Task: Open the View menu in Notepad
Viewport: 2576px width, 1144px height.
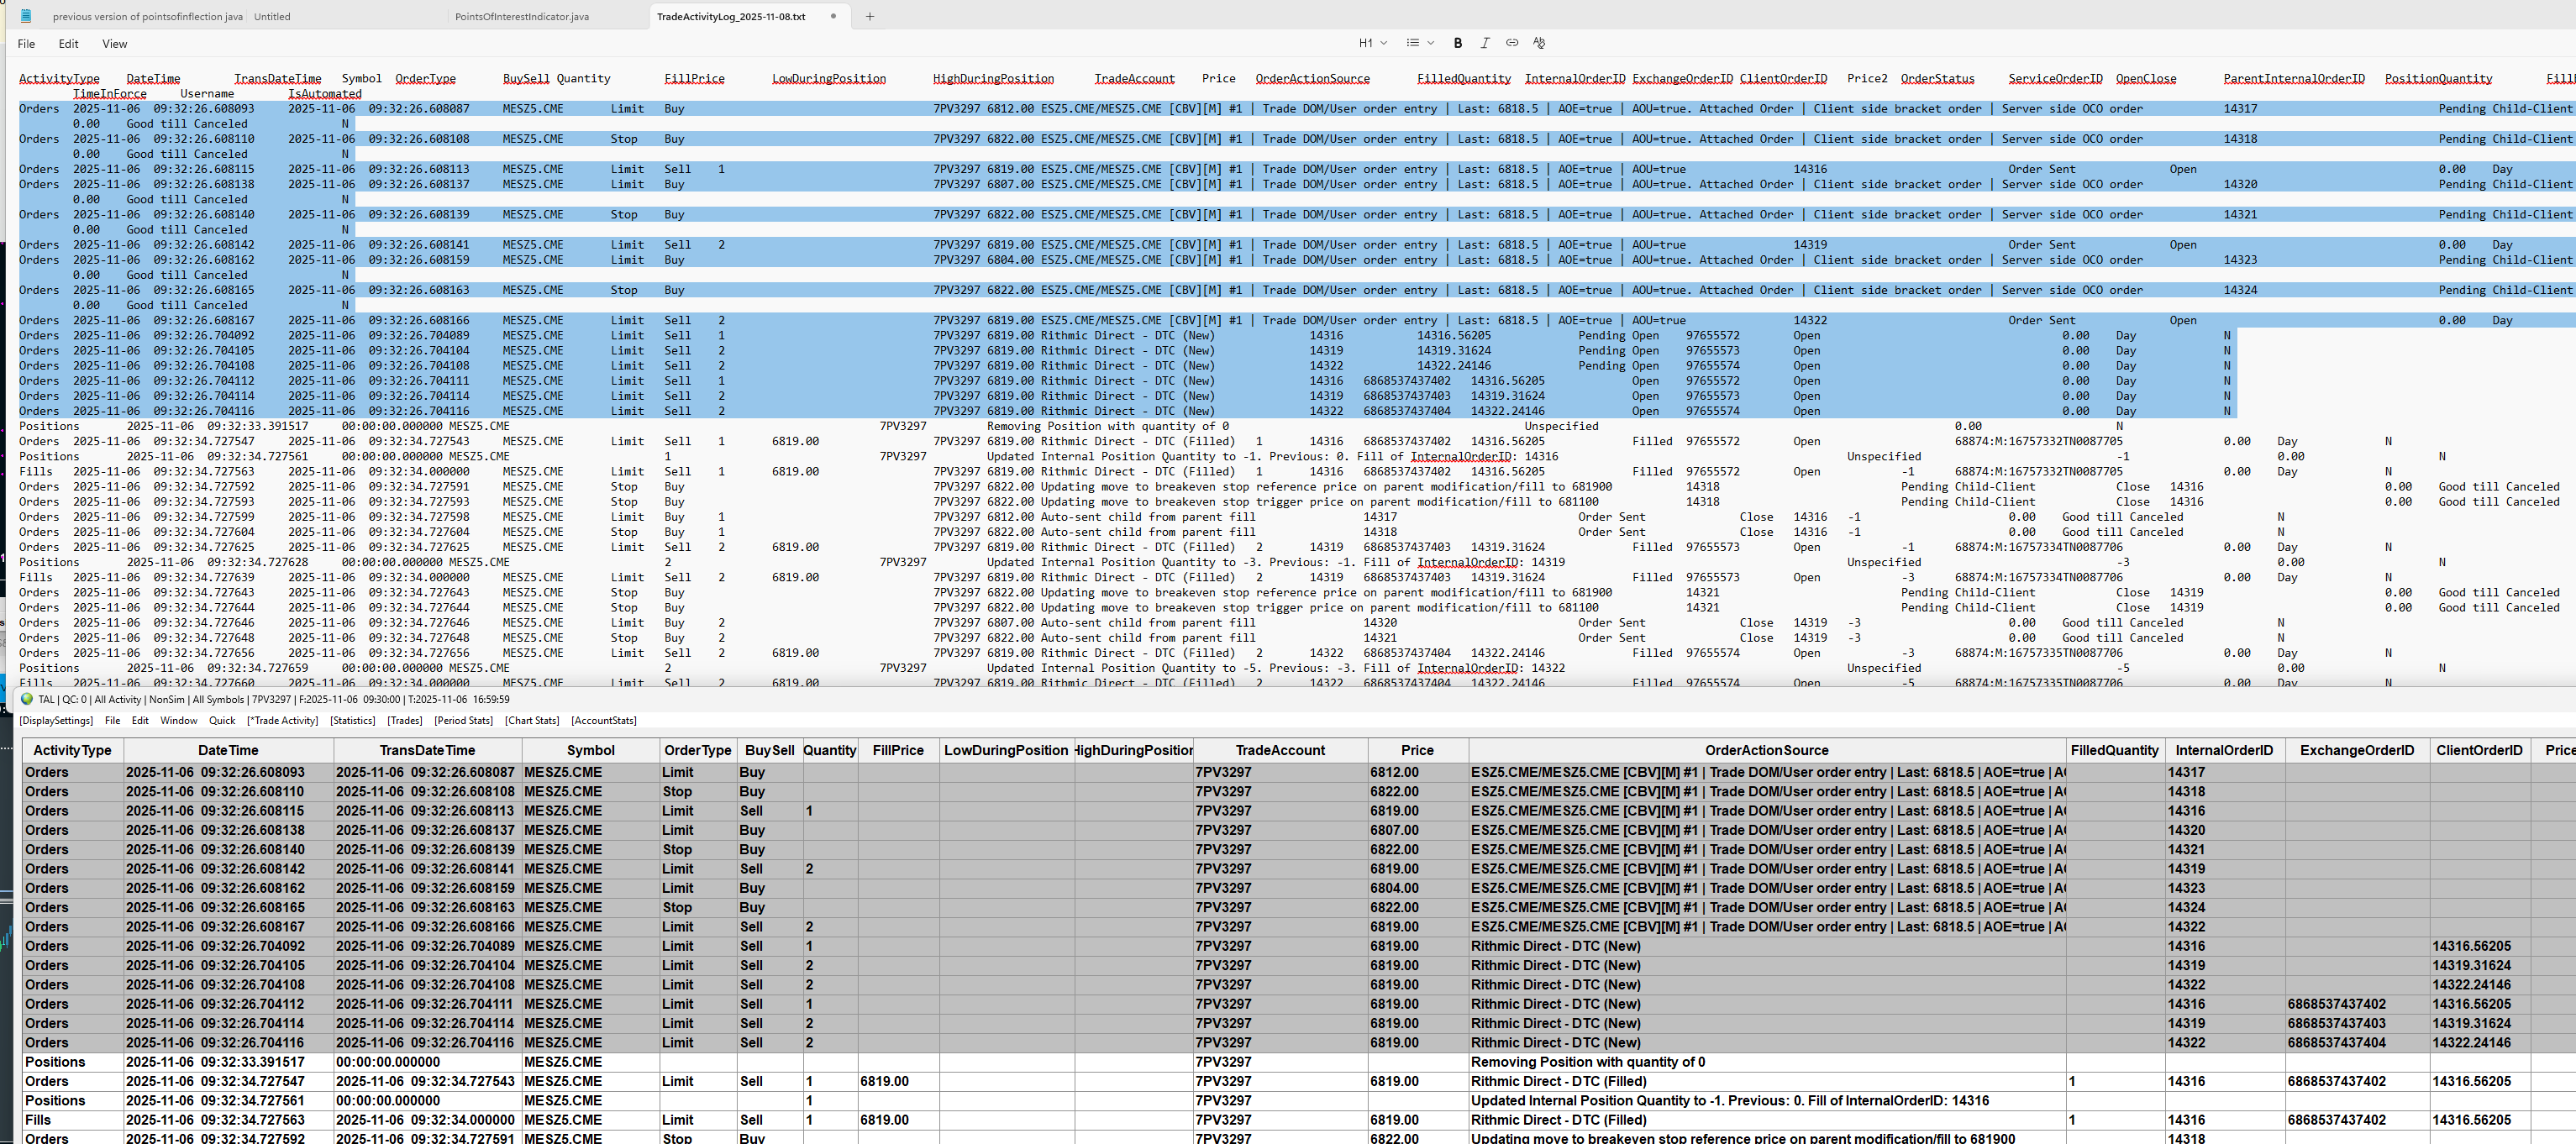Action: point(114,44)
